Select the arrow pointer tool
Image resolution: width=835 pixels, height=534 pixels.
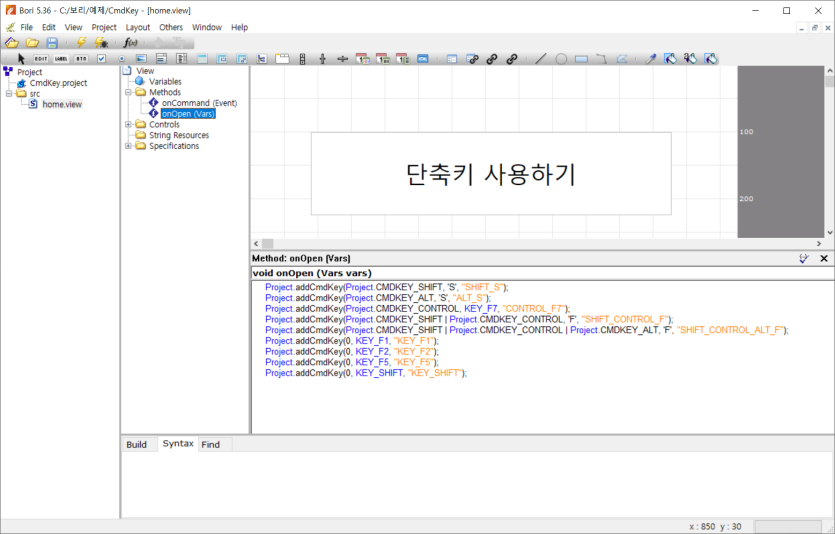click(x=21, y=59)
